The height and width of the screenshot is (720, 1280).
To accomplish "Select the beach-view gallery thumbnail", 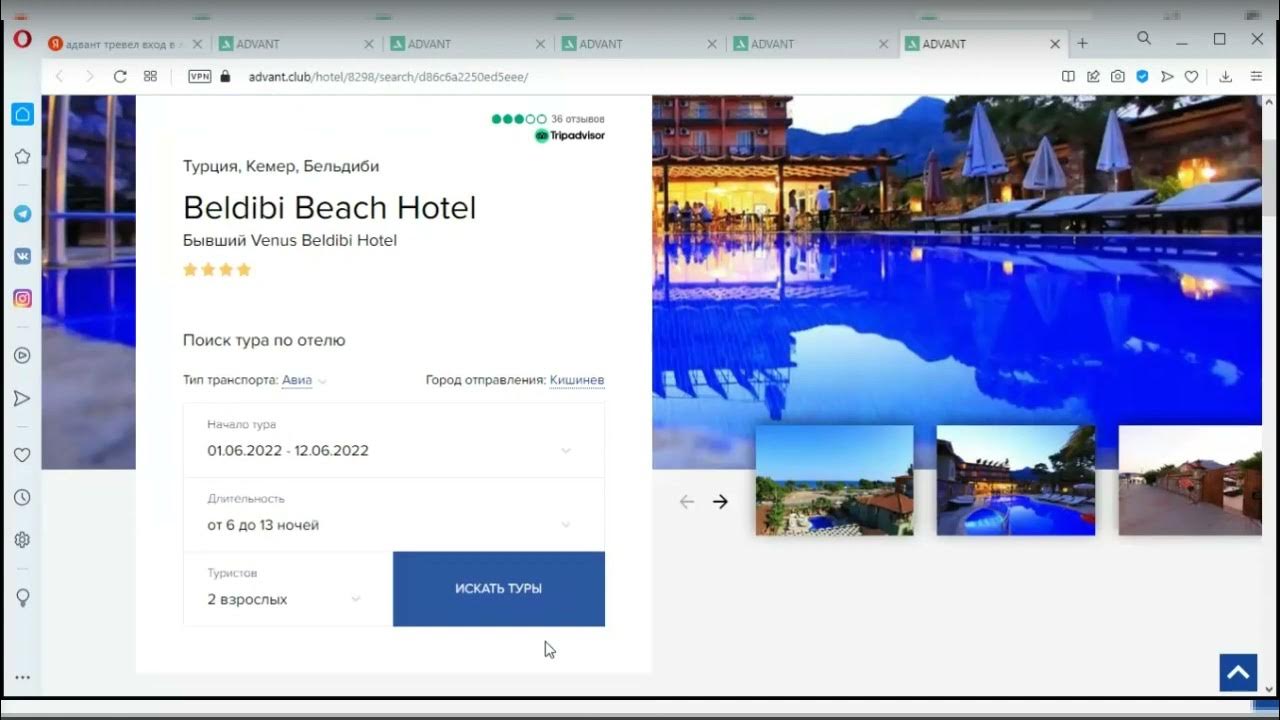I will click(x=834, y=480).
